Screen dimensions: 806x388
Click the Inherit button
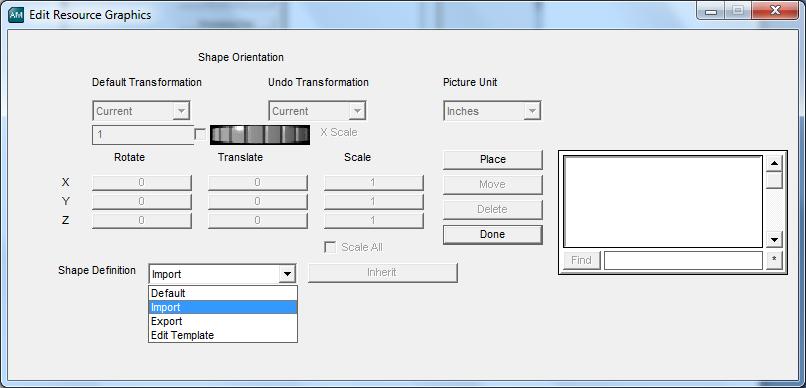pos(382,273)
